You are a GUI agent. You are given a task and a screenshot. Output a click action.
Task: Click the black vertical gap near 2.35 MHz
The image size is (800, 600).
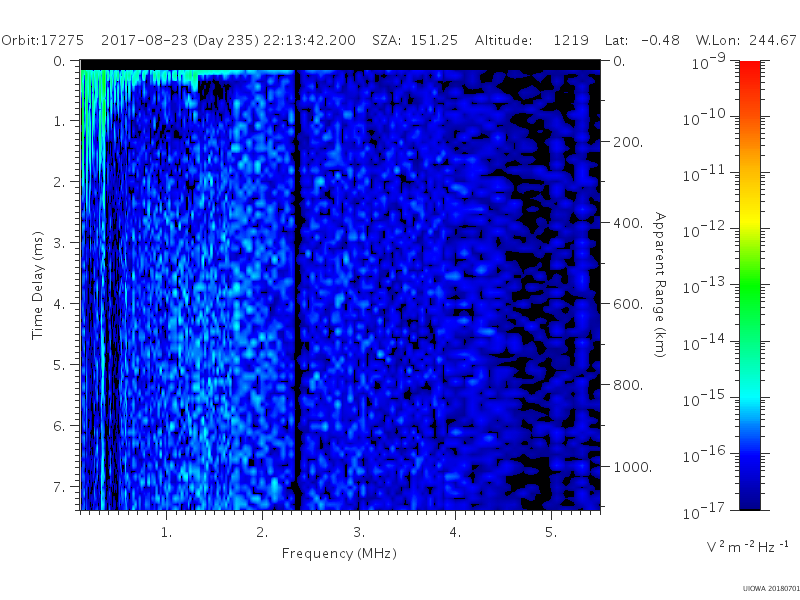click(x=297, y=291)
